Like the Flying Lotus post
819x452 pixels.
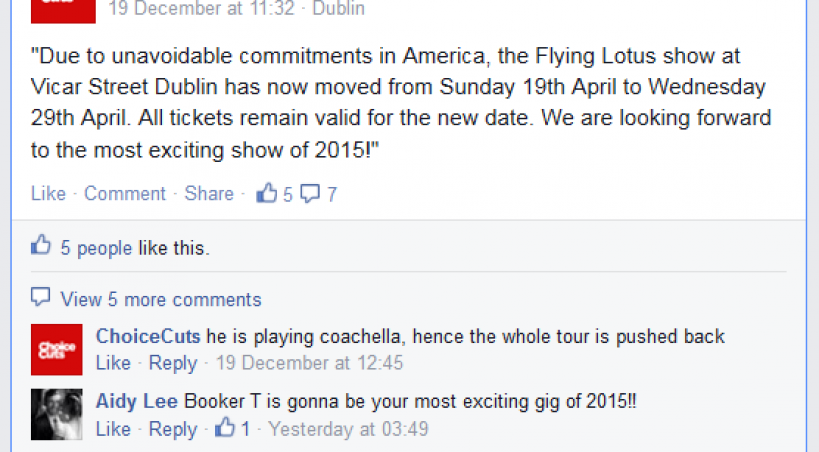[48, 193]
